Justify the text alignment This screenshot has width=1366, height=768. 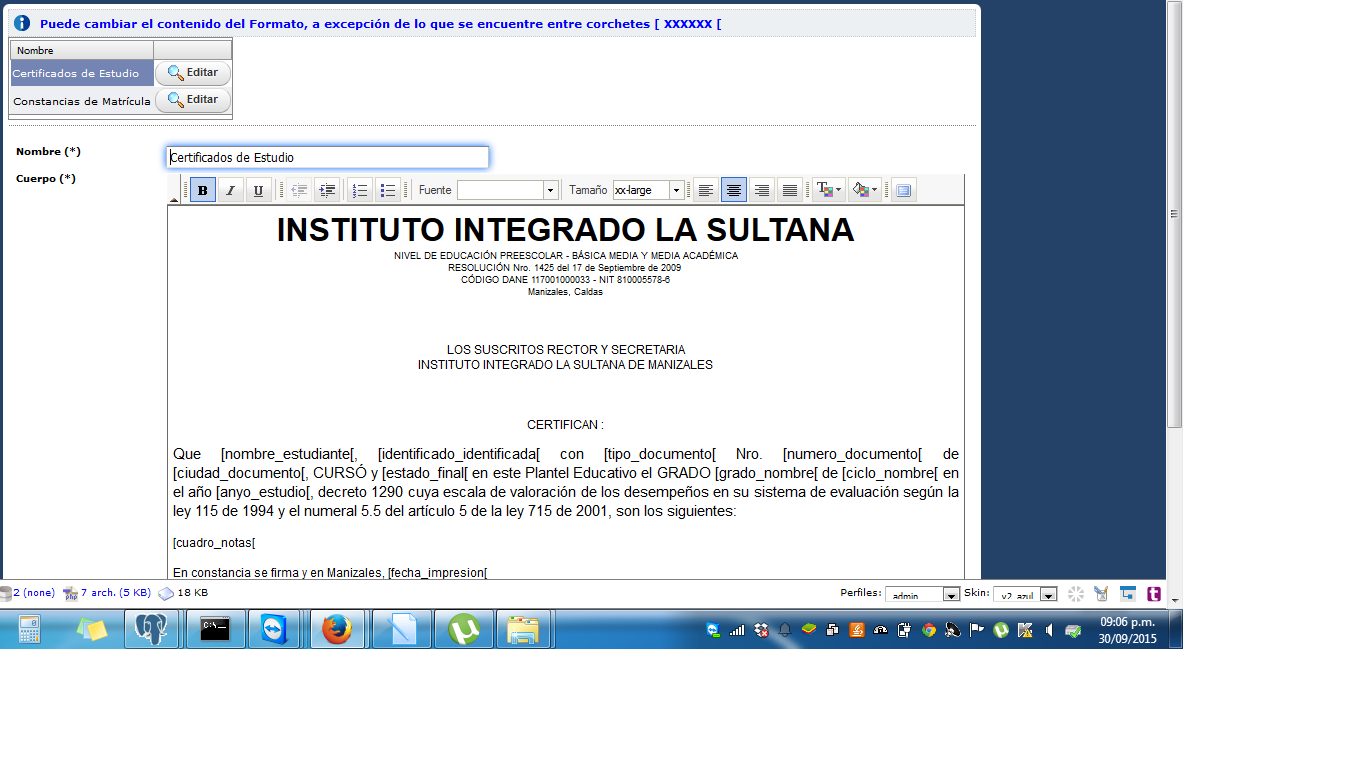point(790,190)
